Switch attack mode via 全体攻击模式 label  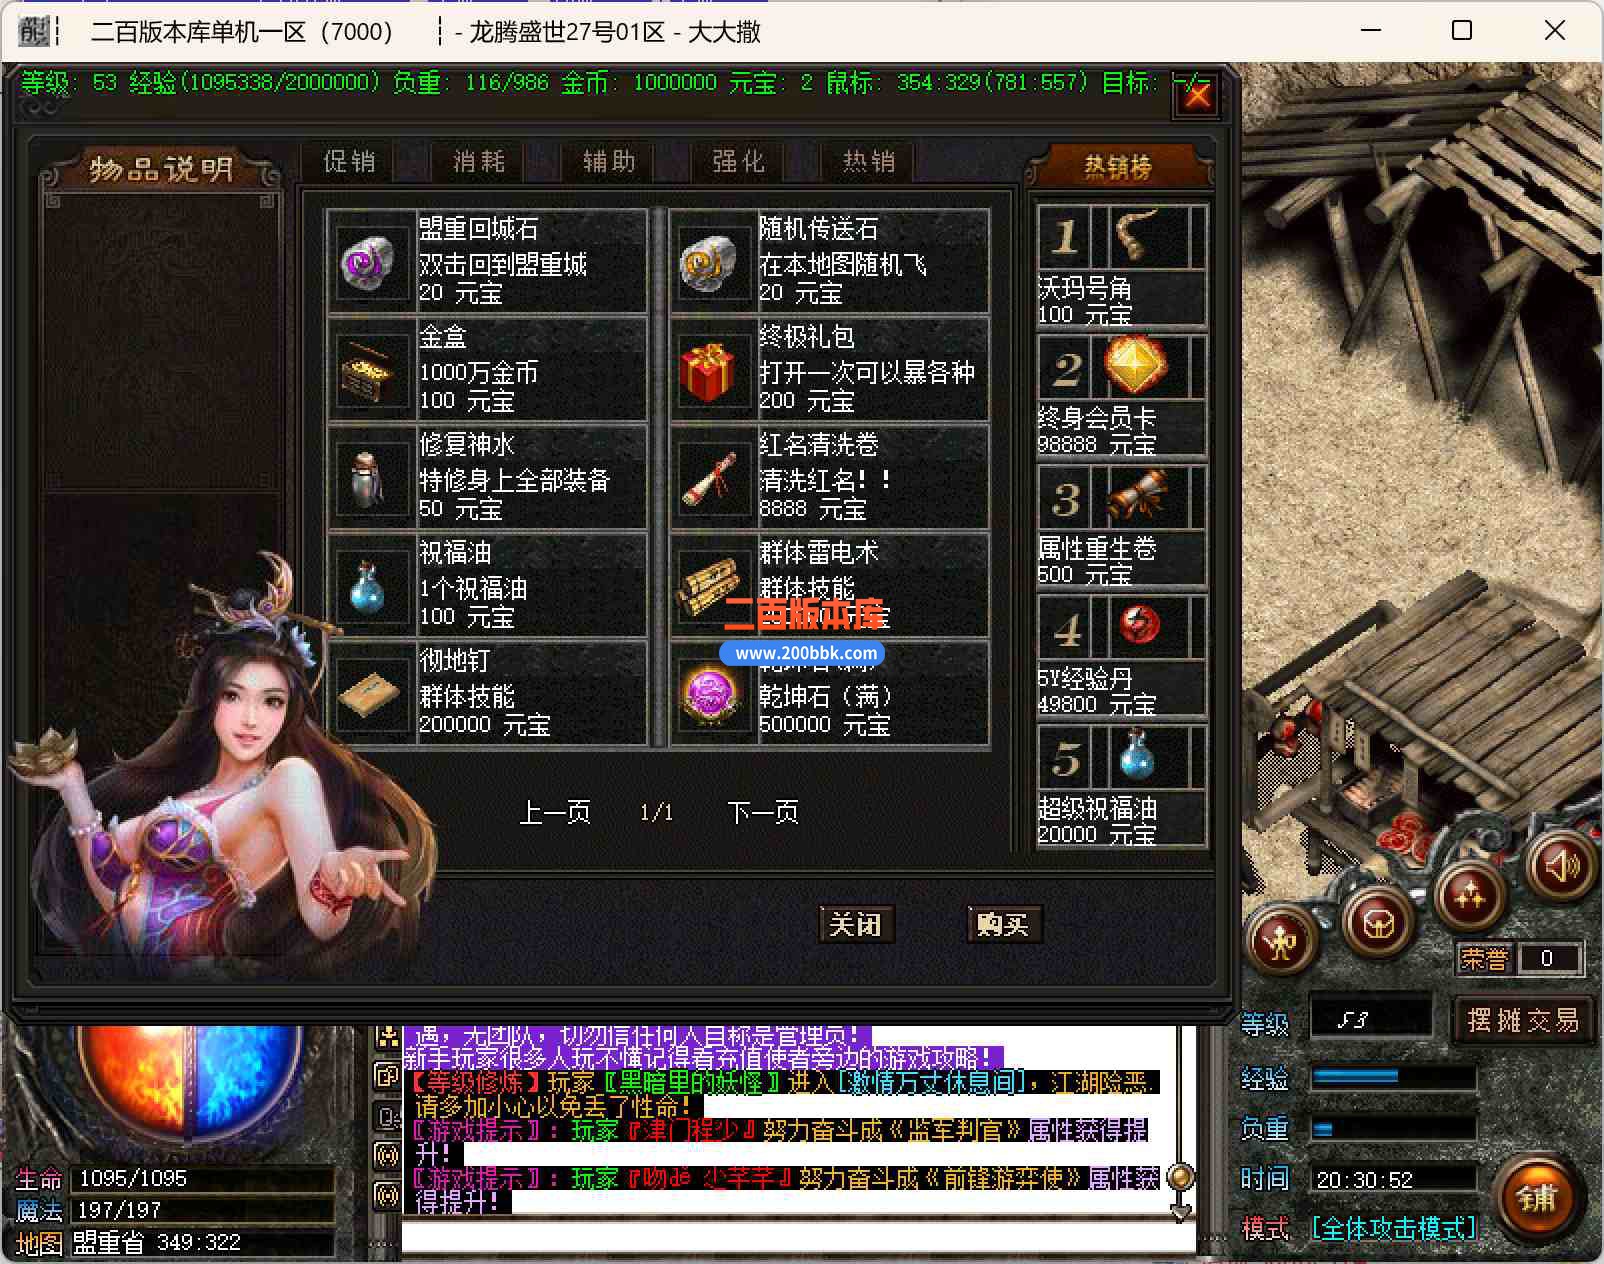click(x=1394, y=1228)
